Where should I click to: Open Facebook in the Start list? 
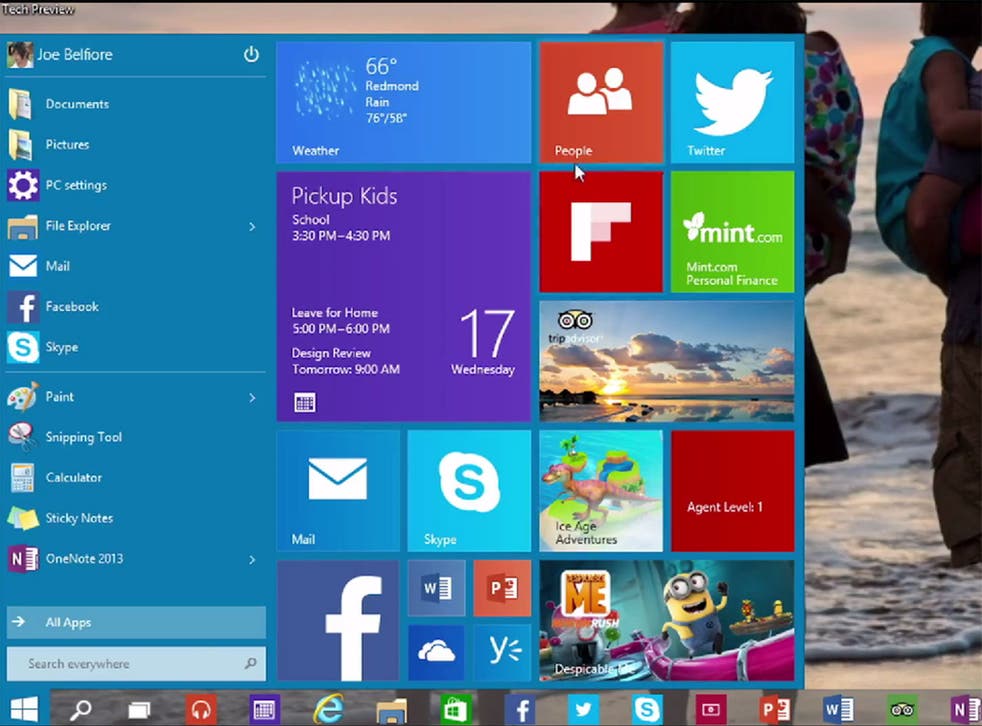coord(136,307)
